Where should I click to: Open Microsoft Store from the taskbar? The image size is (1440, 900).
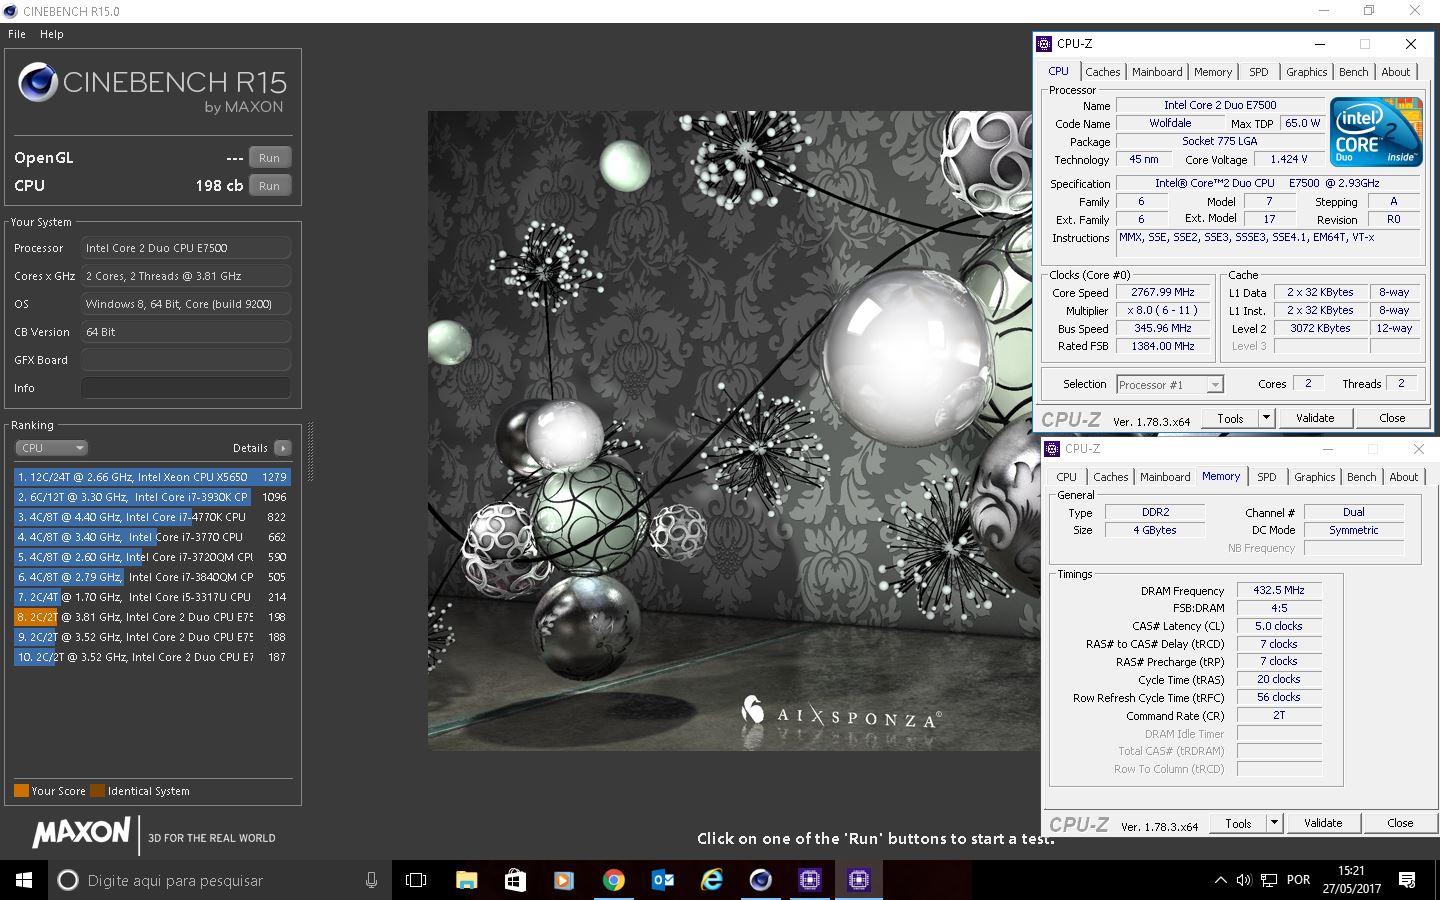(x=515, y=880)
